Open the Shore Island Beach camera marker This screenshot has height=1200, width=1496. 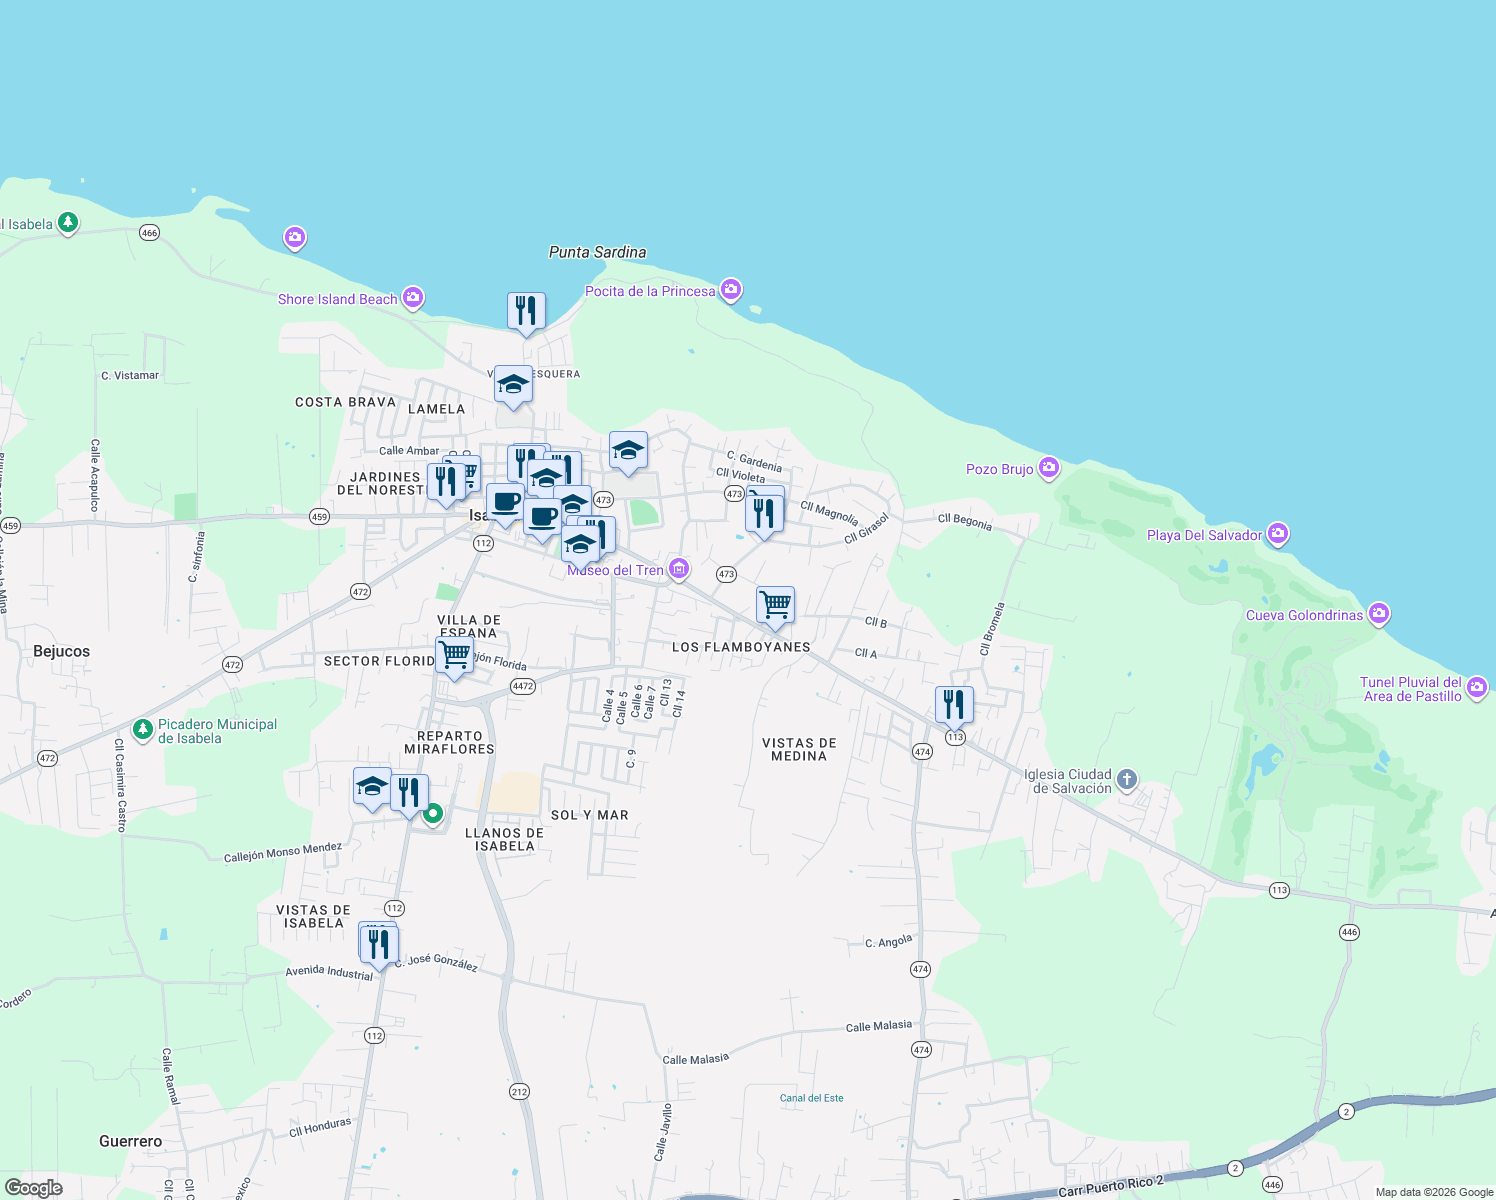(x=413, y=298)
